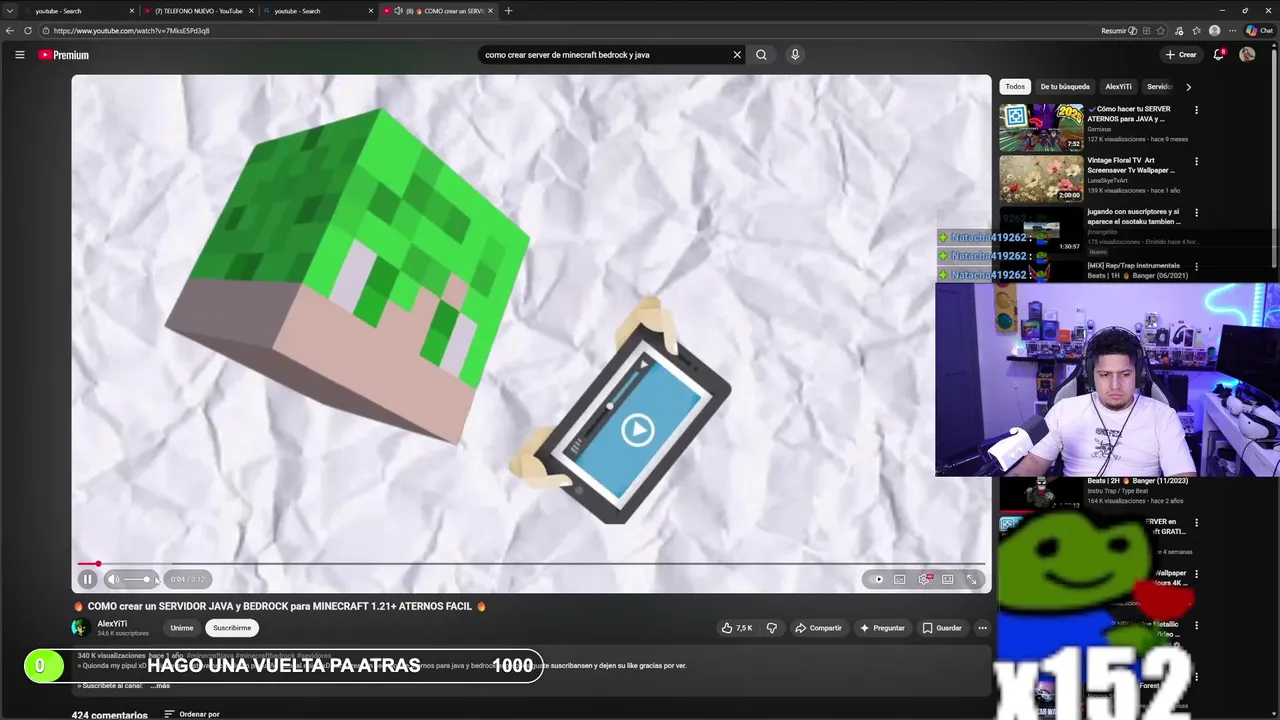Screen dimensions: 1280x720
Task: Click the Unirme channel membership button
Action: click(182, 628)
